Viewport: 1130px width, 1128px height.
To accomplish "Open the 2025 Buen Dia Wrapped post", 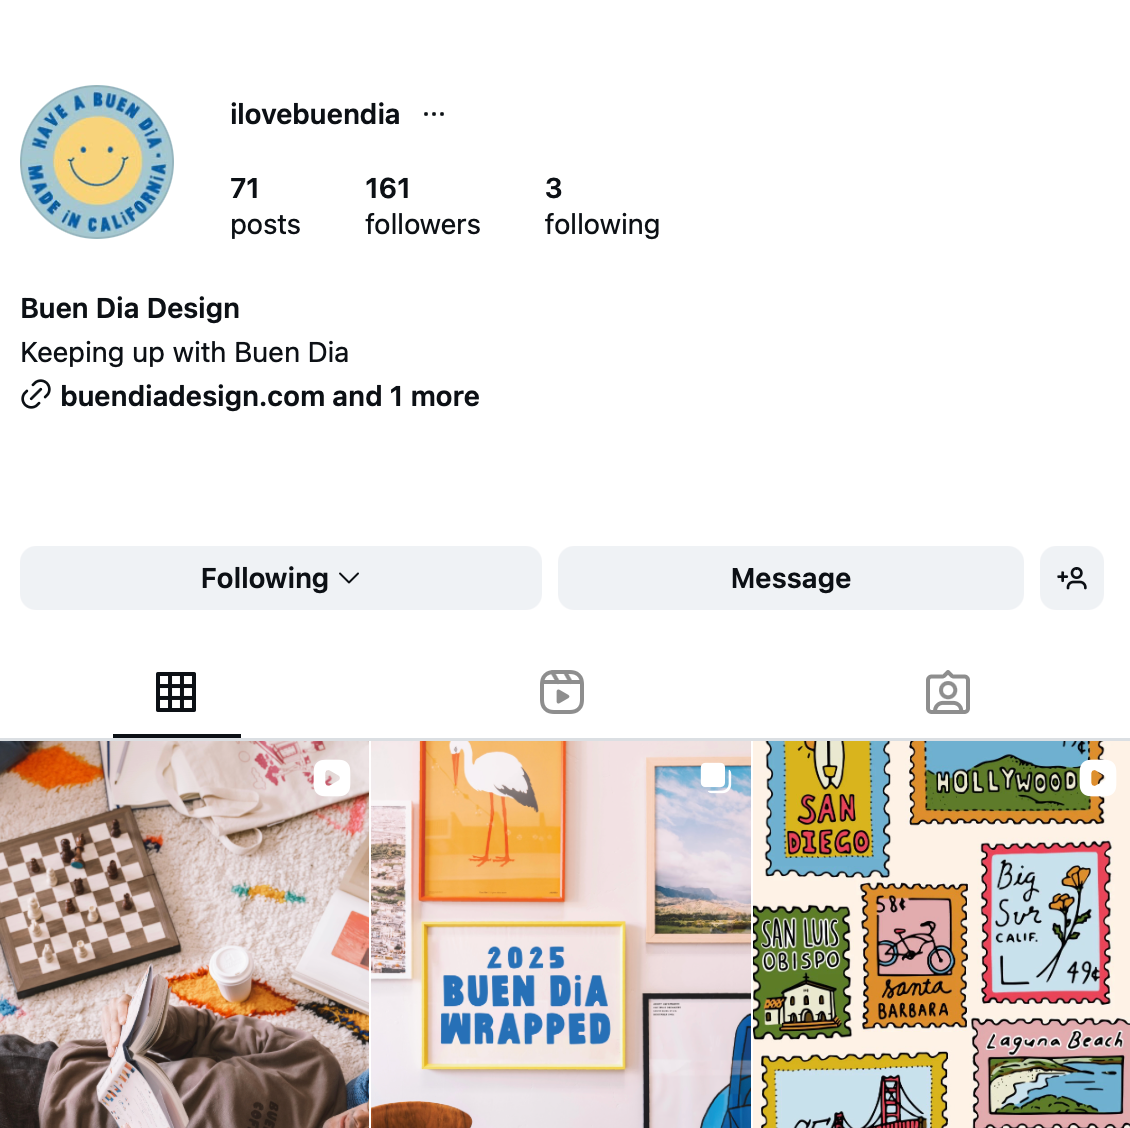I will [x=561, y=934].
